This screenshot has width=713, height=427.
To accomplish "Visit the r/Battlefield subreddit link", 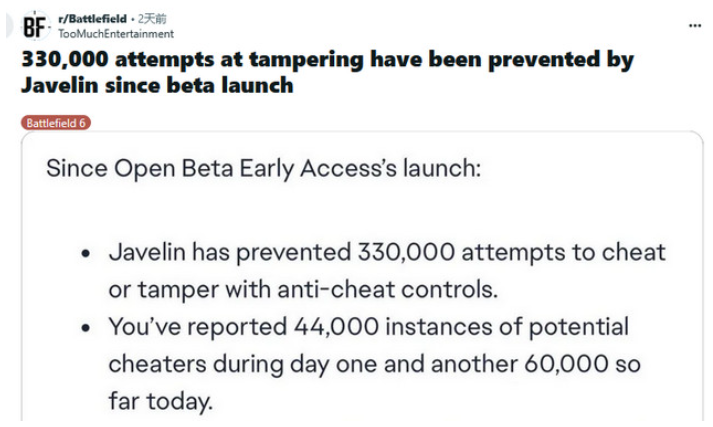I will coord(92,19).
